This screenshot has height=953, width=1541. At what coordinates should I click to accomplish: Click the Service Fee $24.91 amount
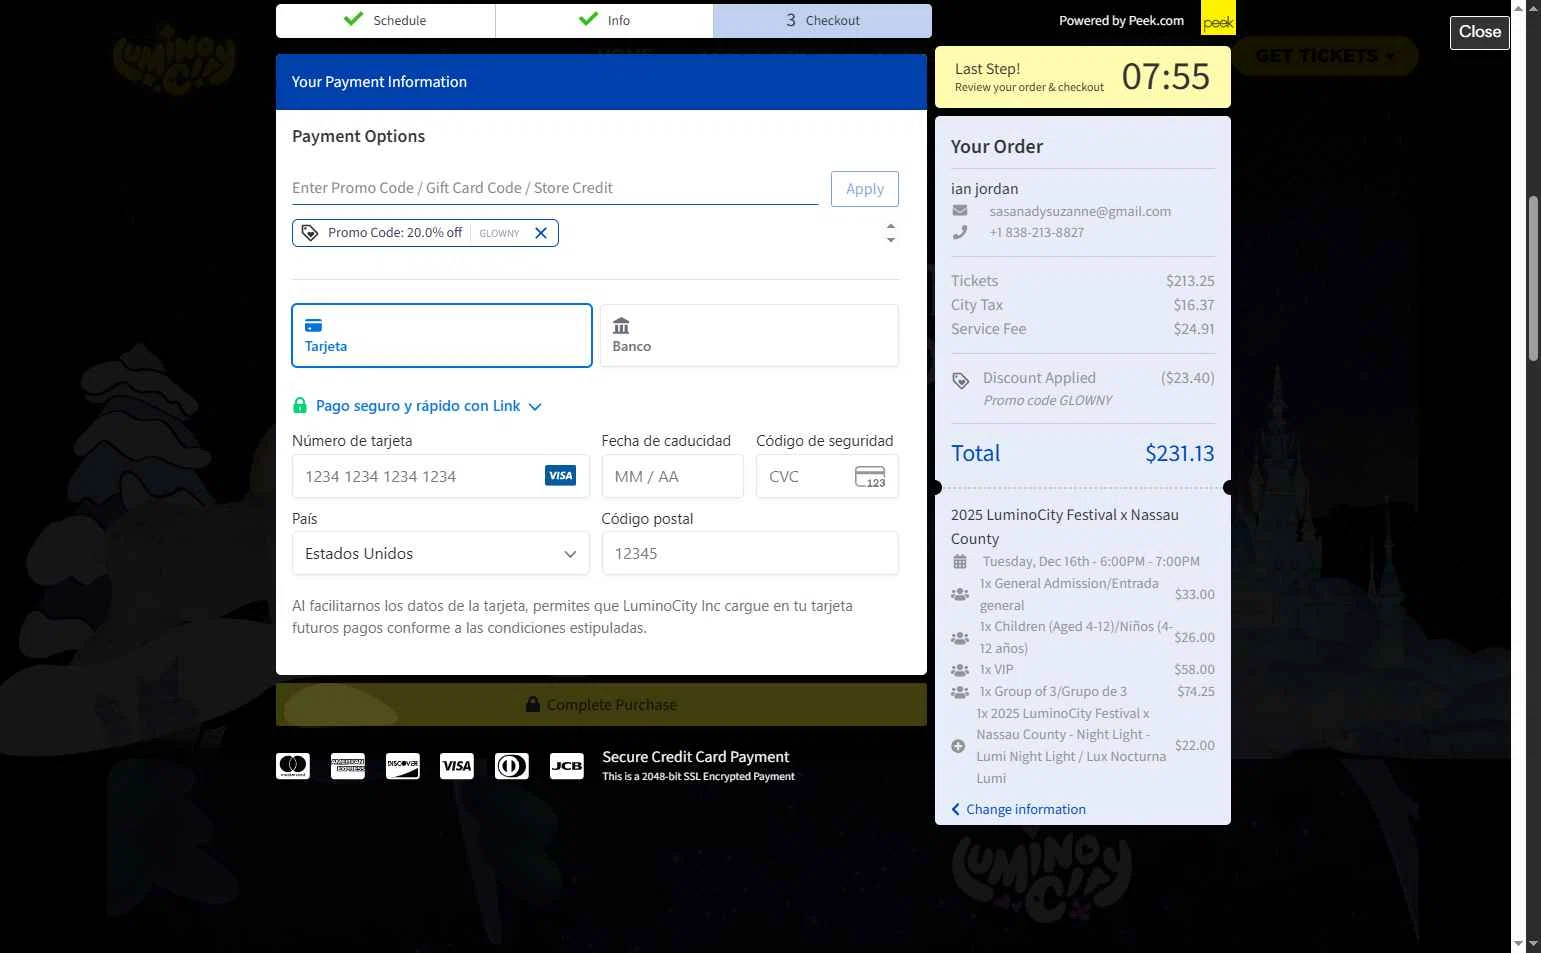click(x=1194, y=329)
